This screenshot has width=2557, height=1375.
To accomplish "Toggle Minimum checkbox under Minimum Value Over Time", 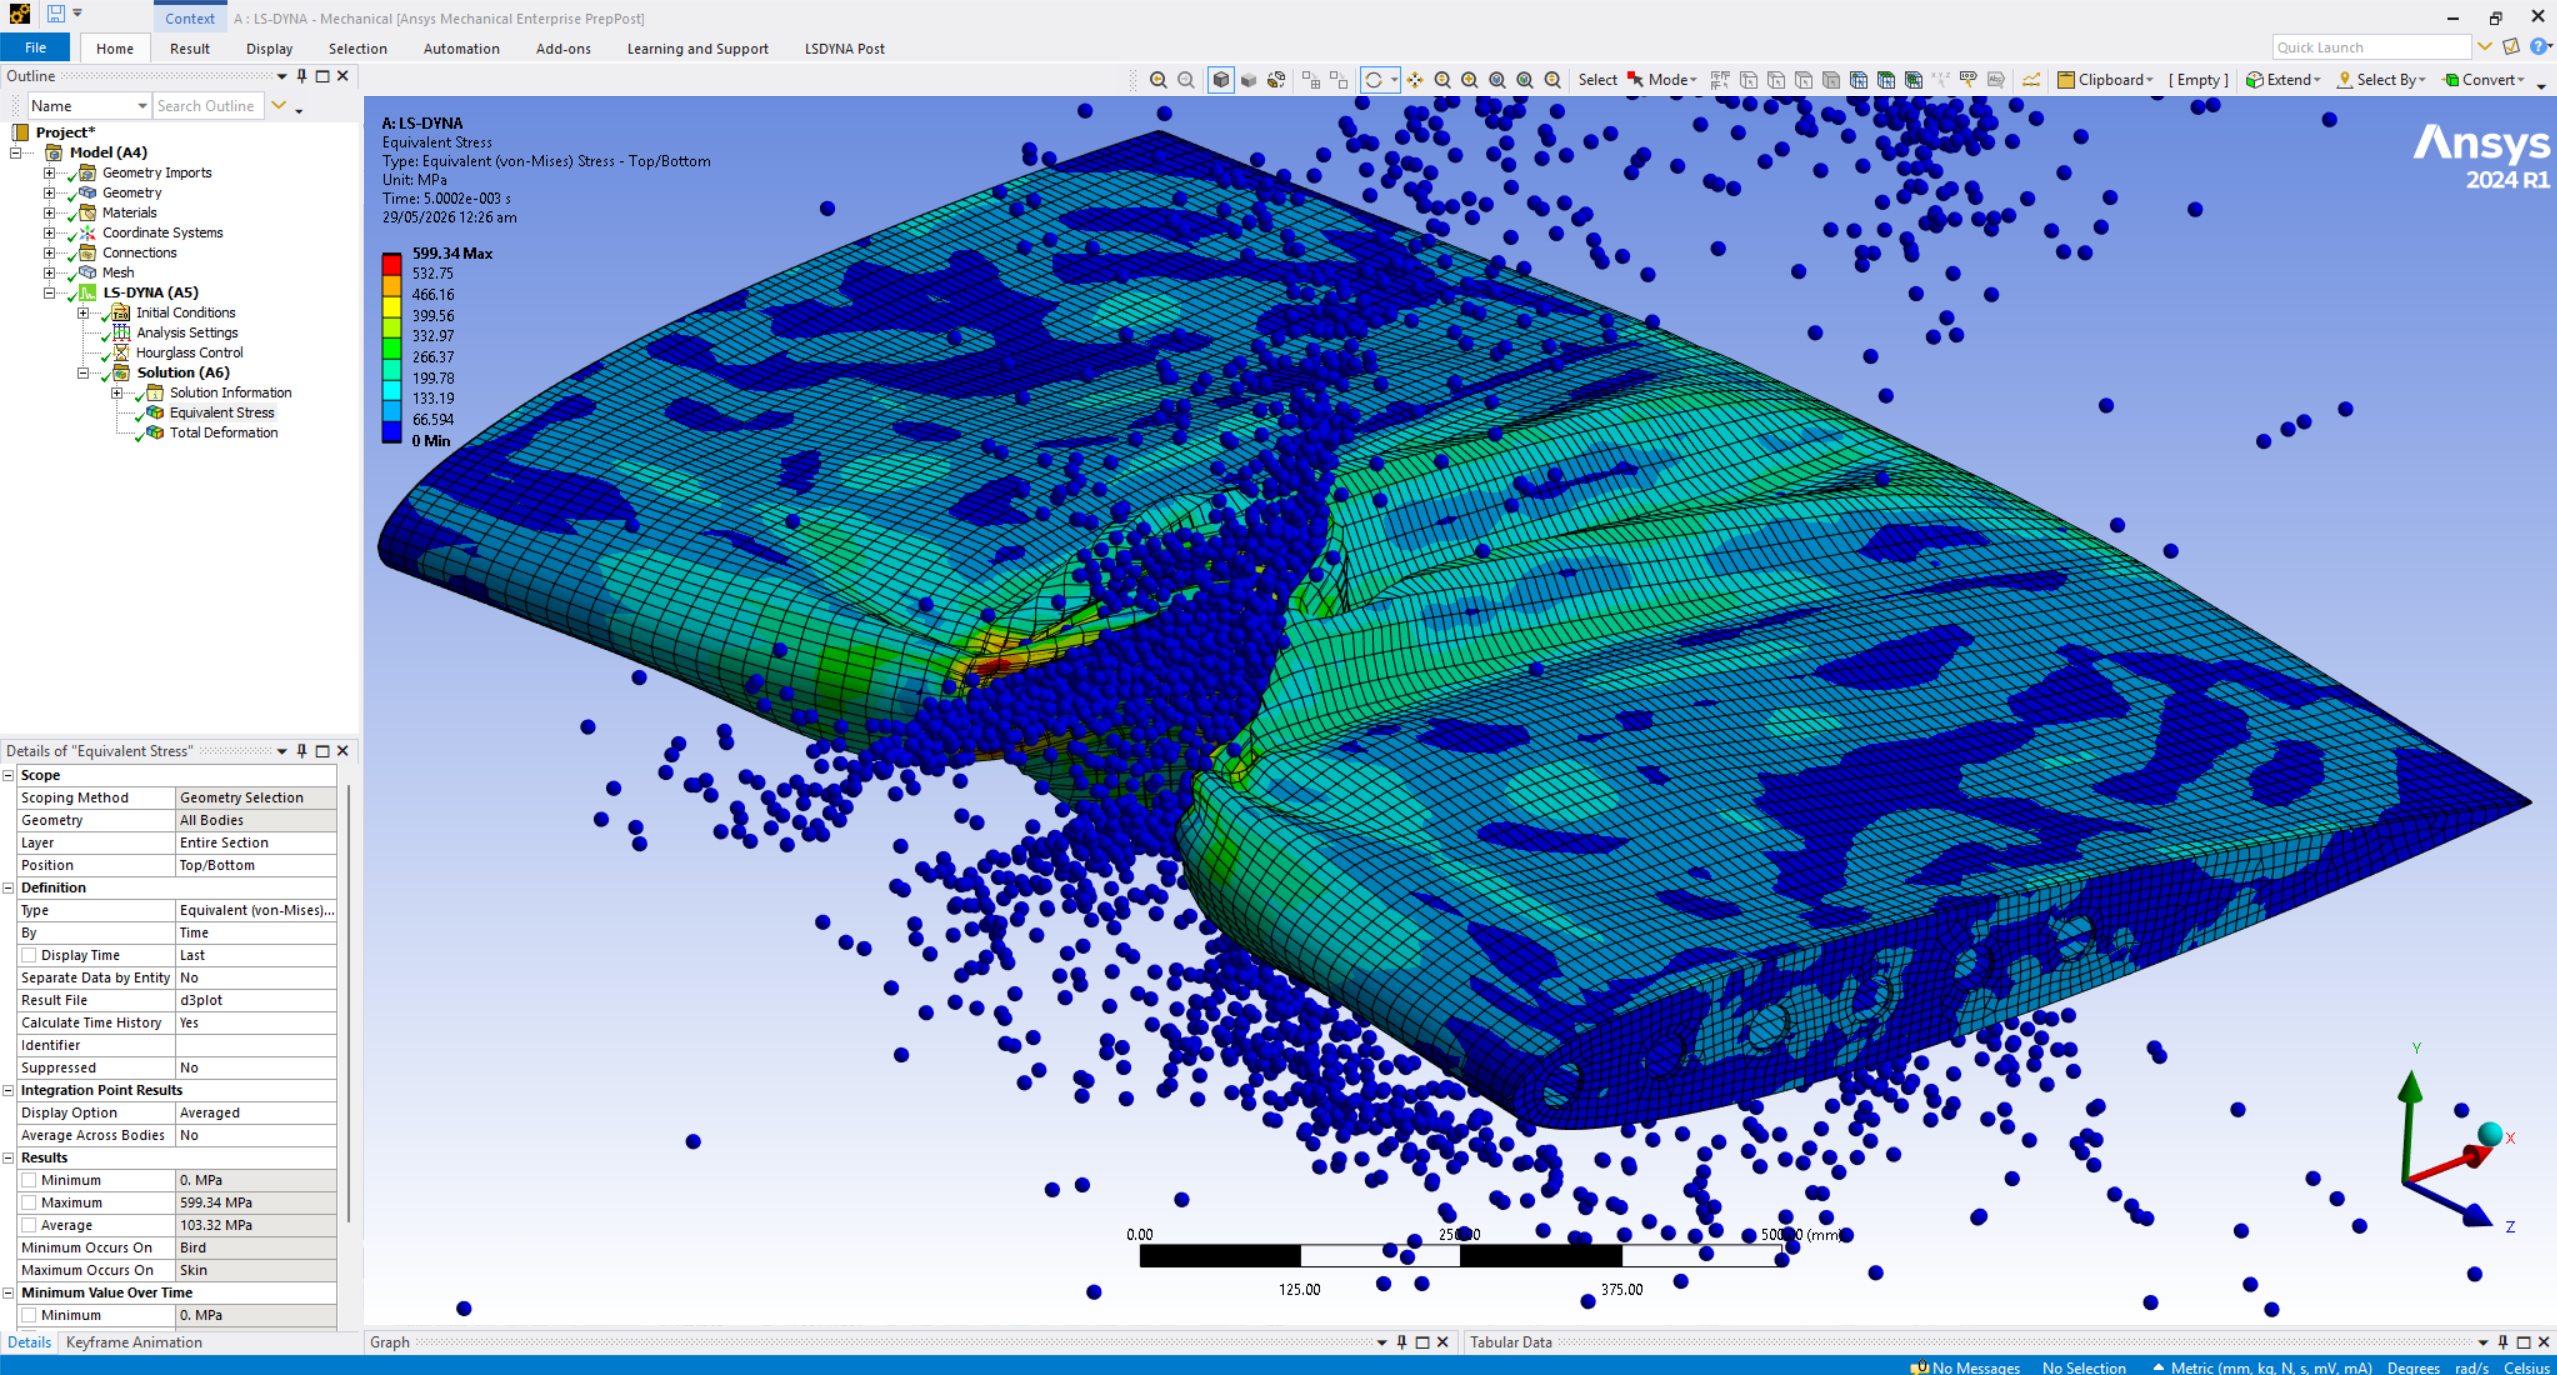I will coord(29,1315).
